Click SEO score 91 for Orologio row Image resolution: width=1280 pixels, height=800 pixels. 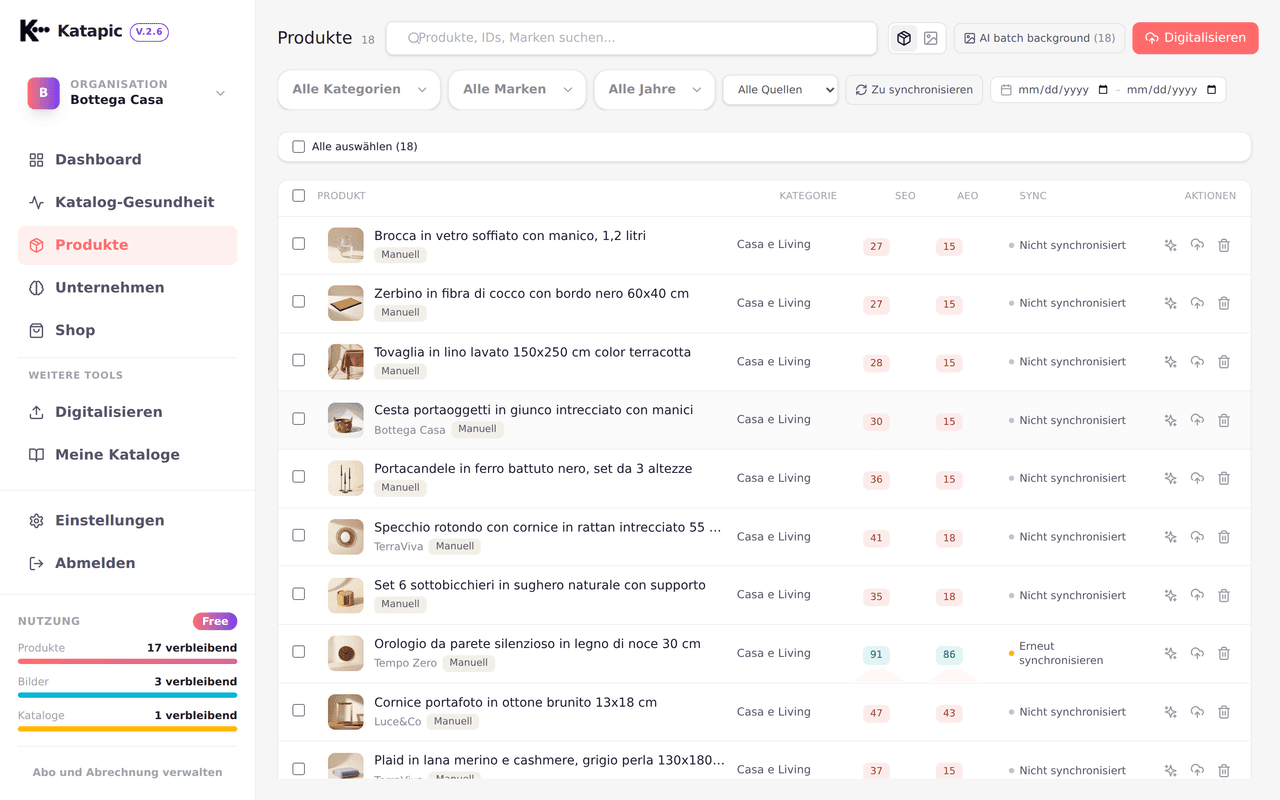pyautogui.click(x=876, y=655)
